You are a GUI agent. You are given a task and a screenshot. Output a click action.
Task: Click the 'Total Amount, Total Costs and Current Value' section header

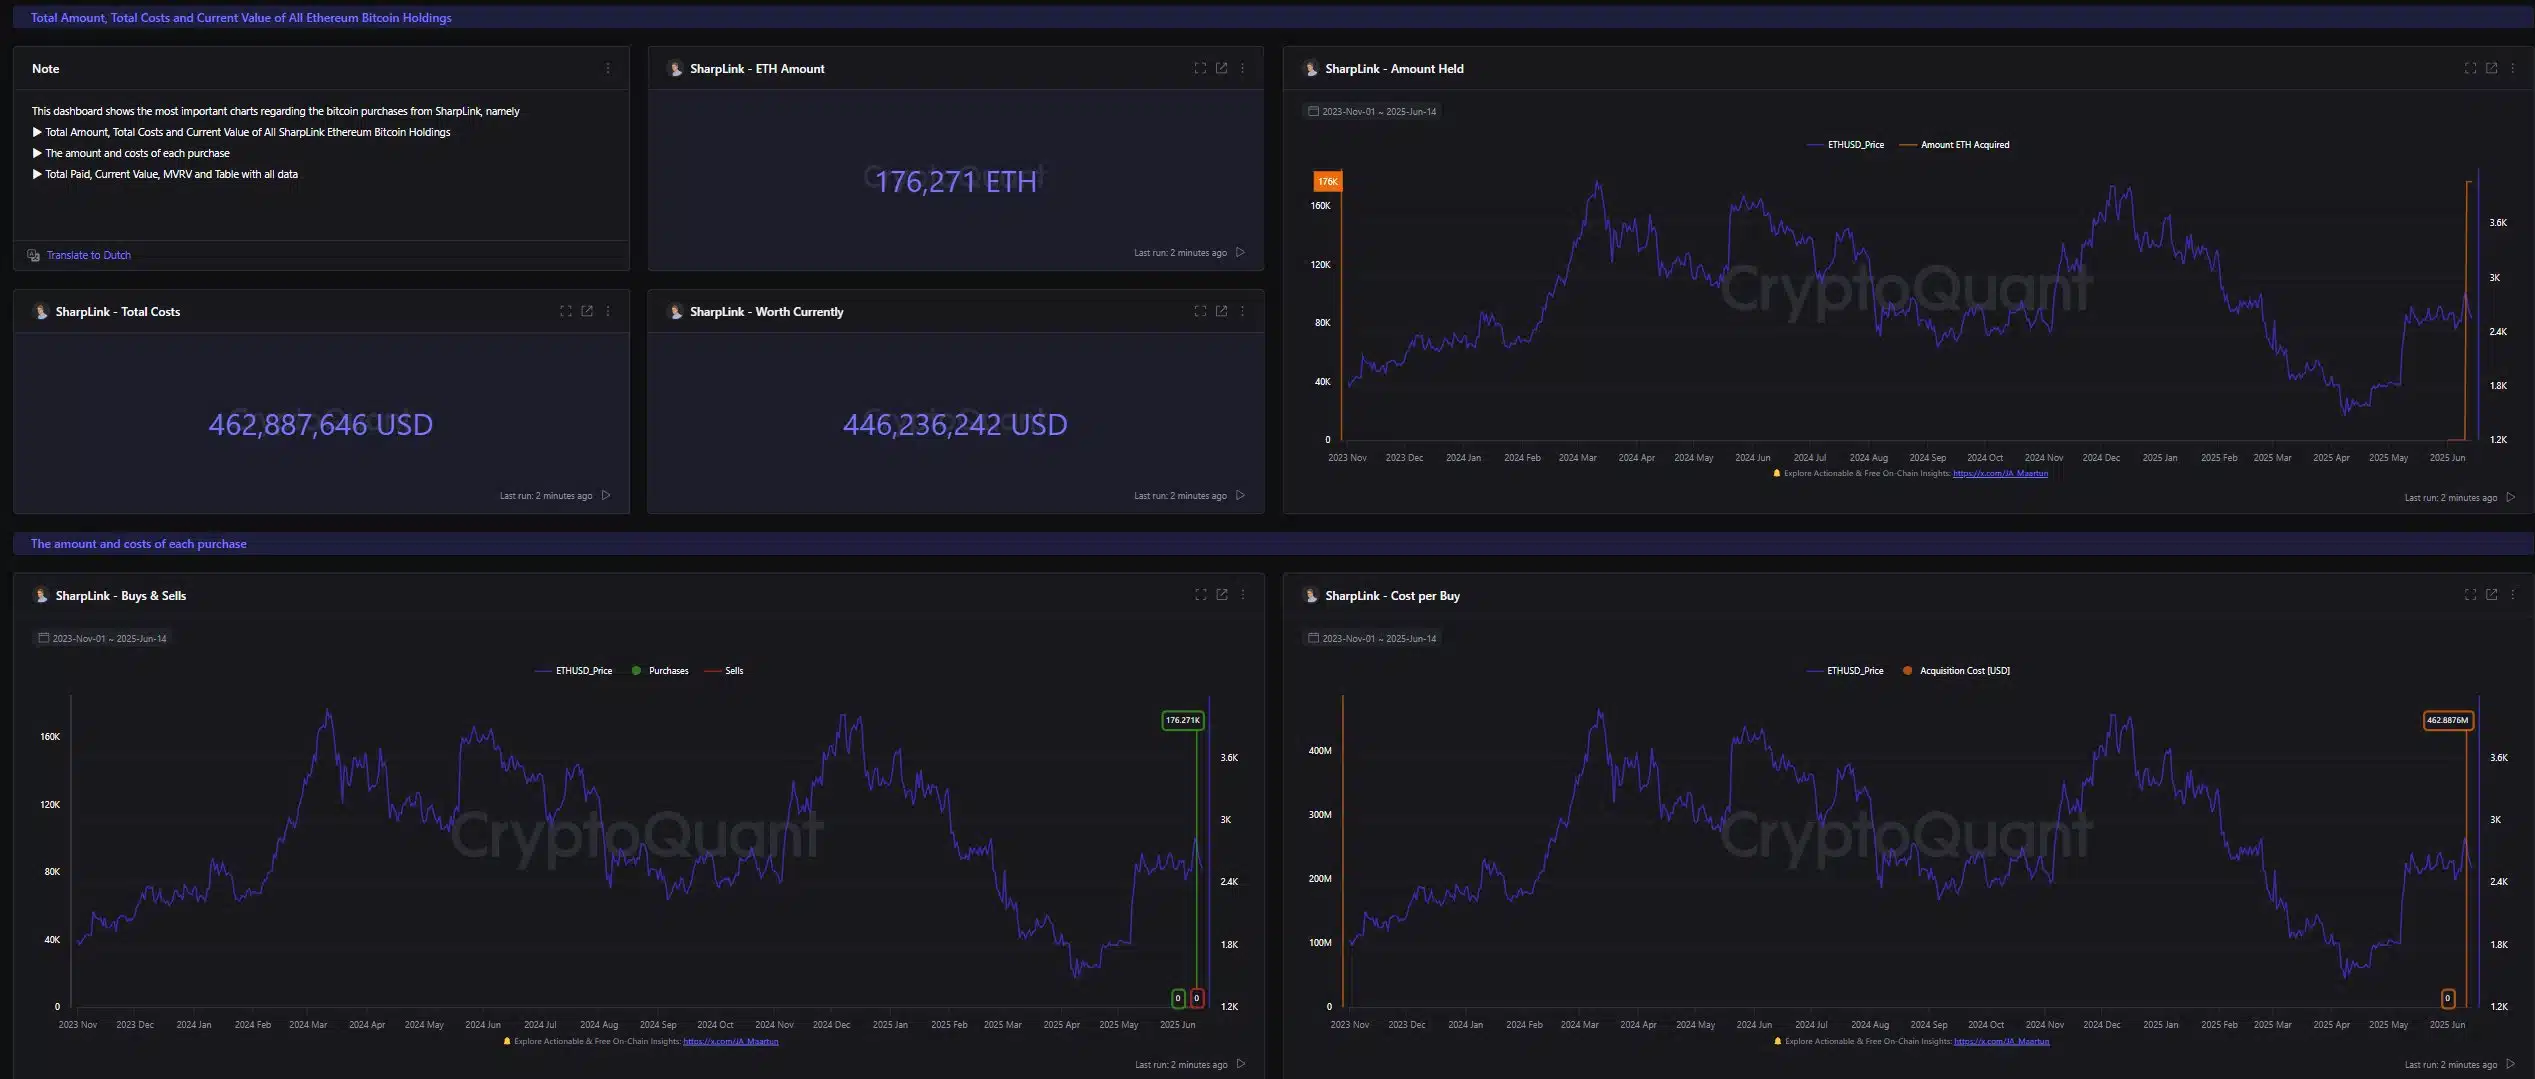(241, 18)
